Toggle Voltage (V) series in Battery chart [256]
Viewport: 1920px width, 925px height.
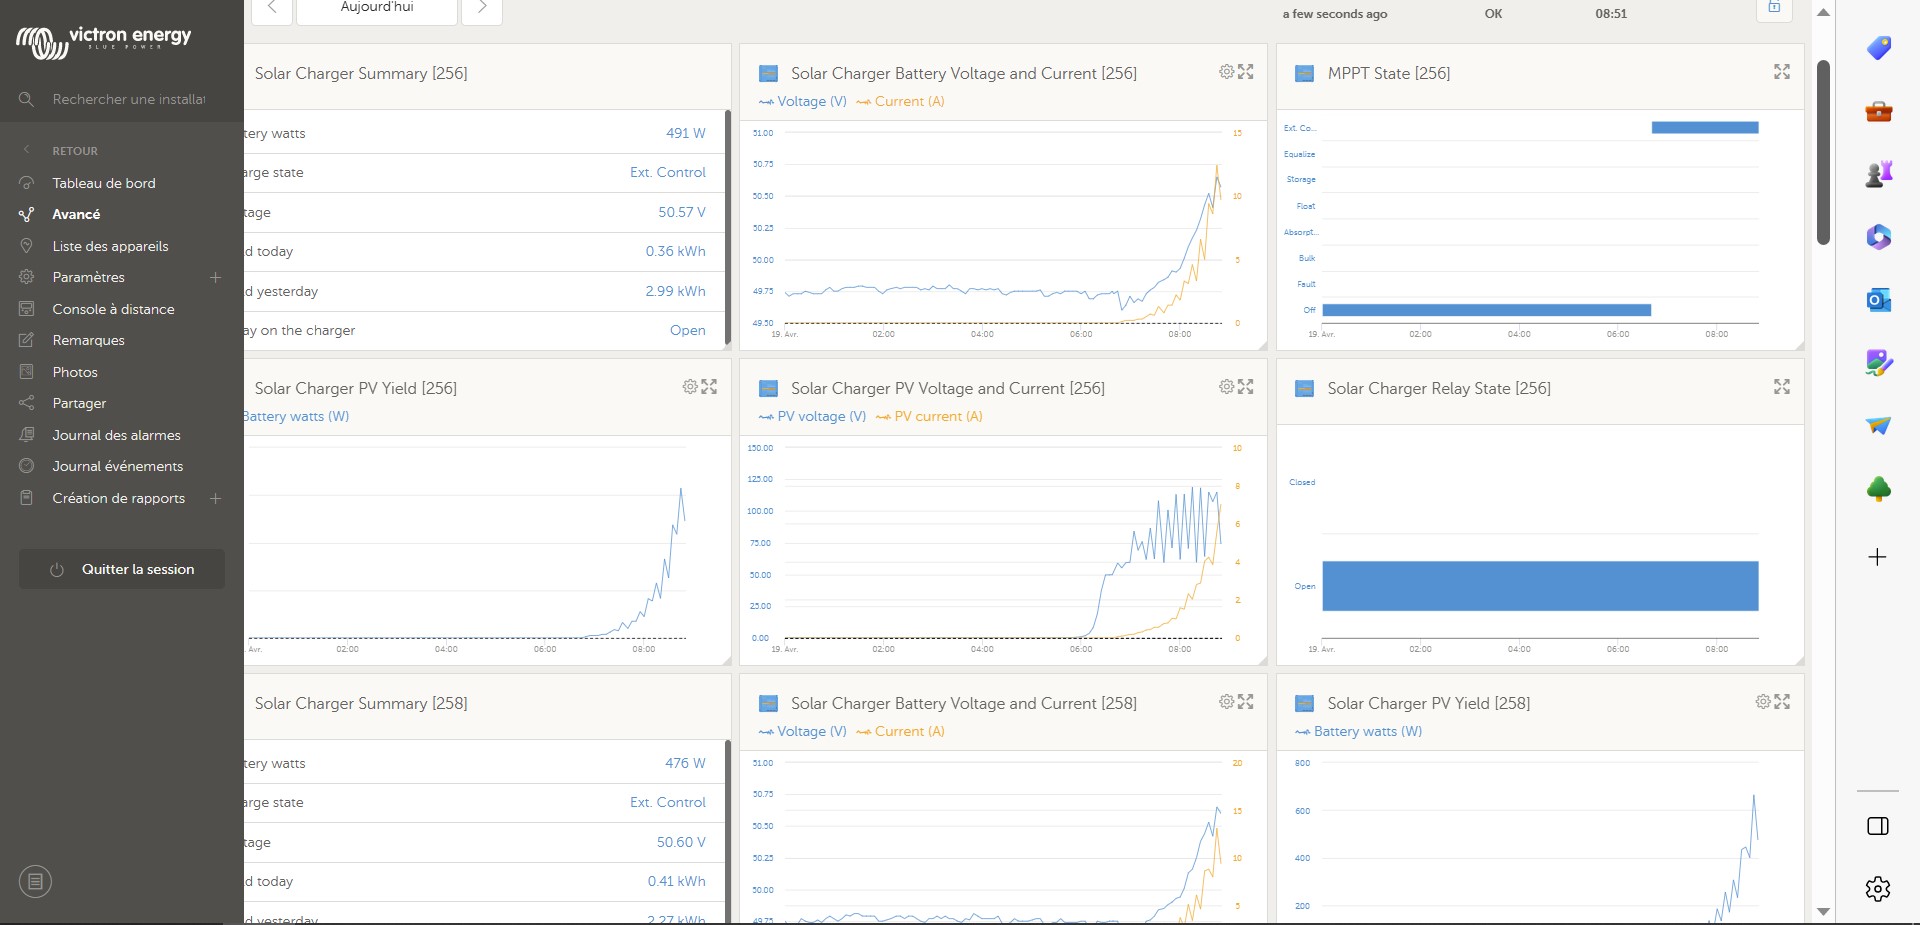(x=803, y=102)
